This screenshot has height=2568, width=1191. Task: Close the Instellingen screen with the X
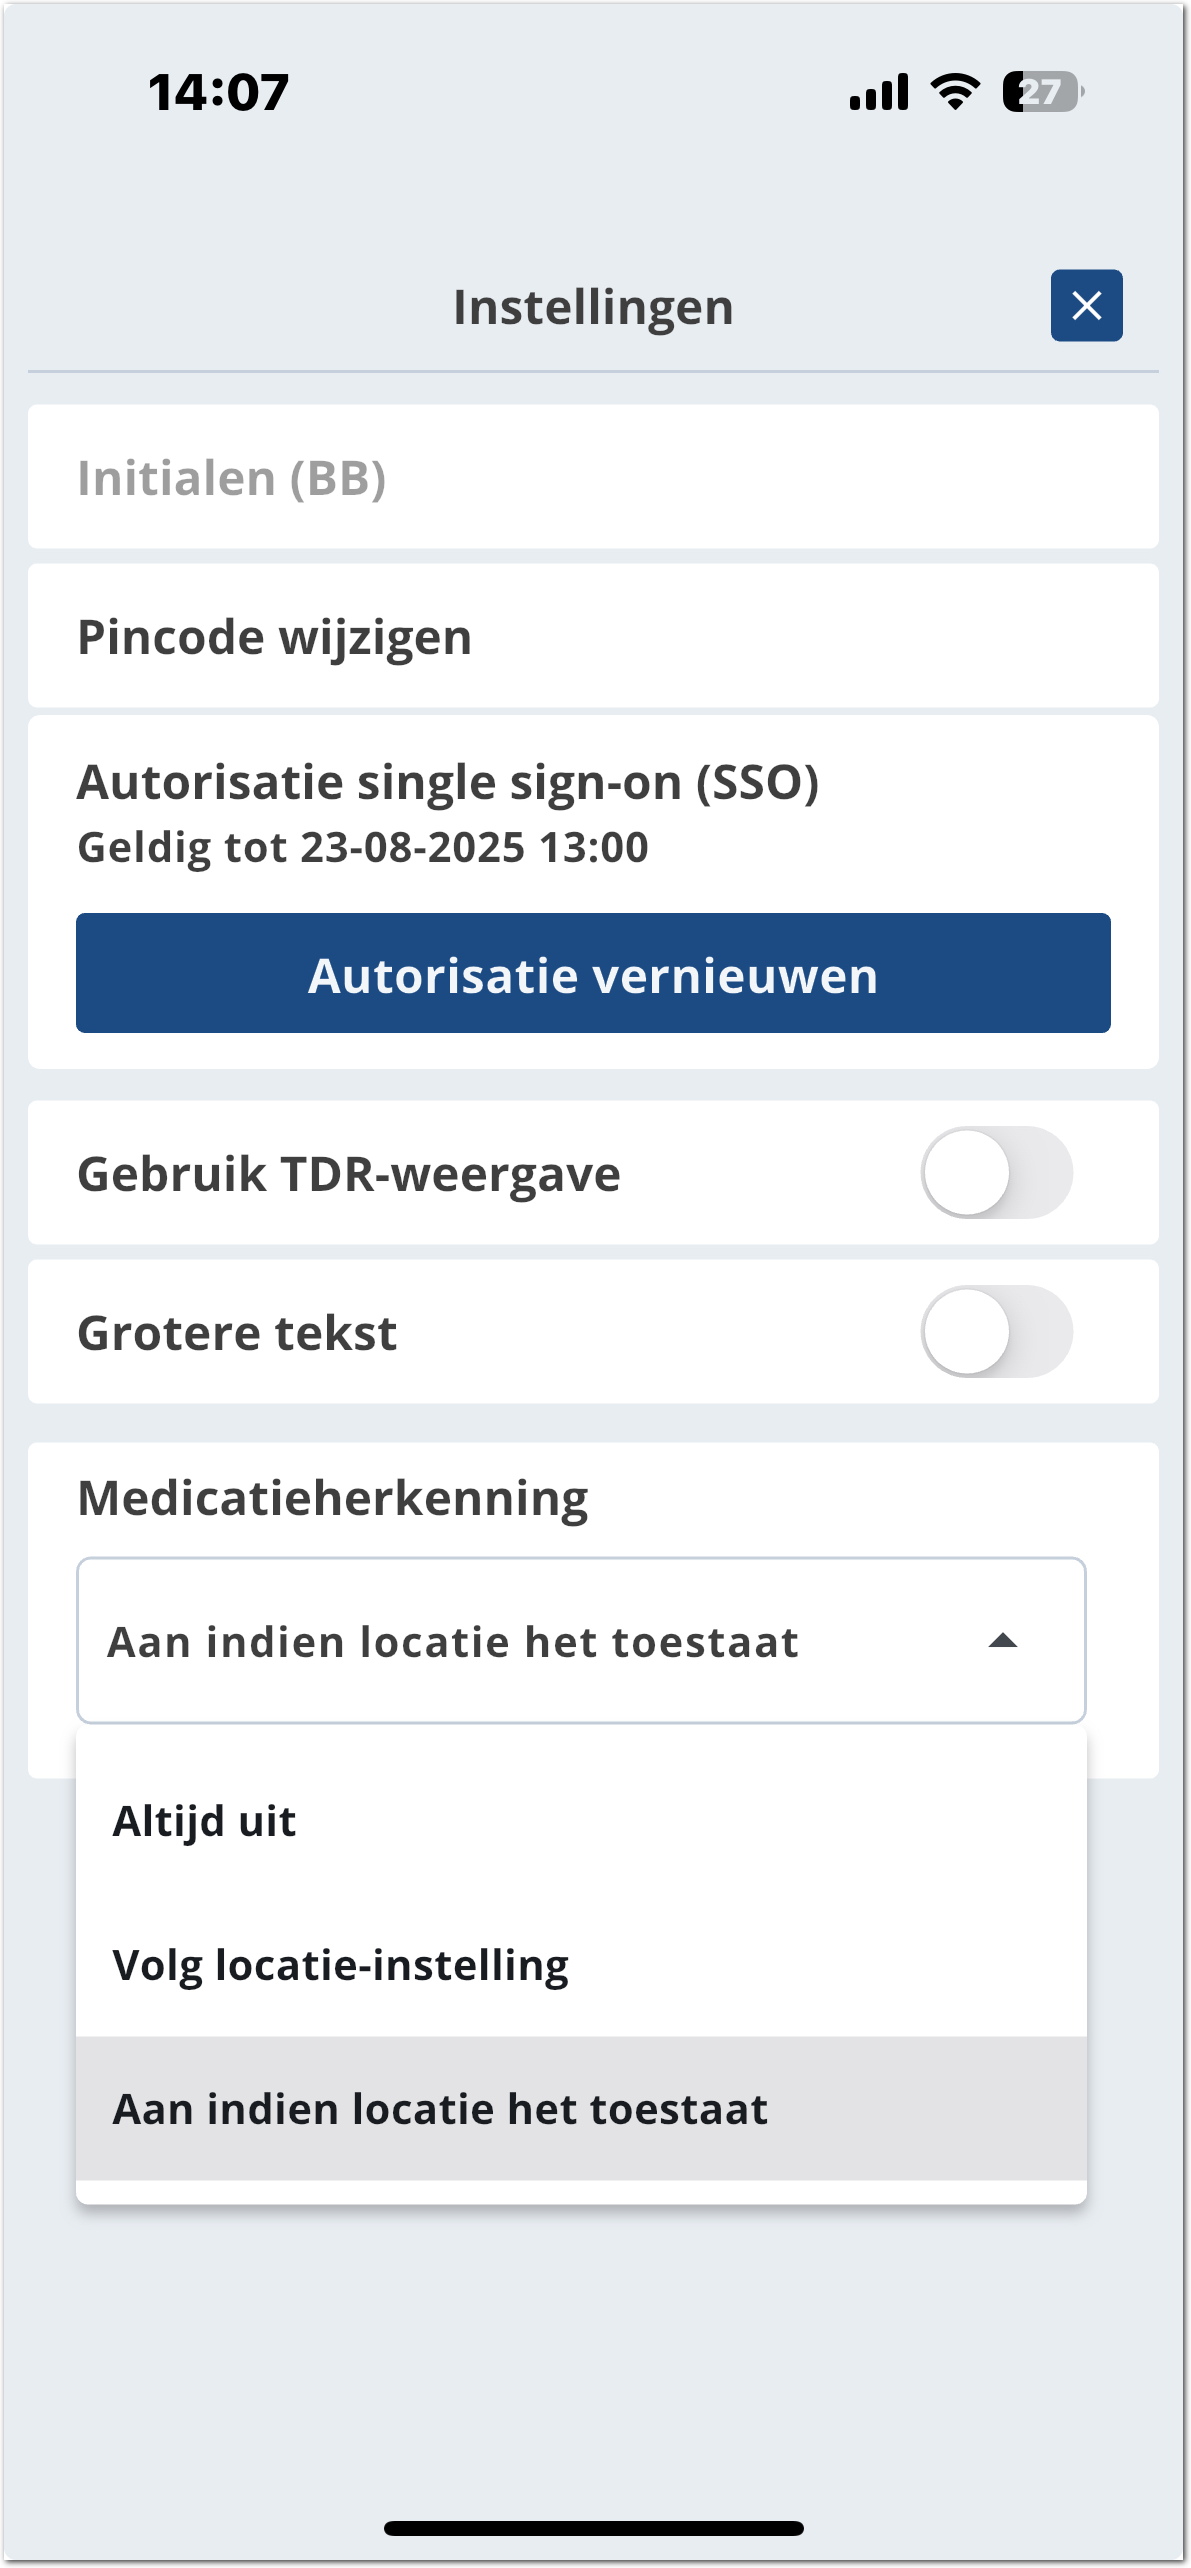1086,306
